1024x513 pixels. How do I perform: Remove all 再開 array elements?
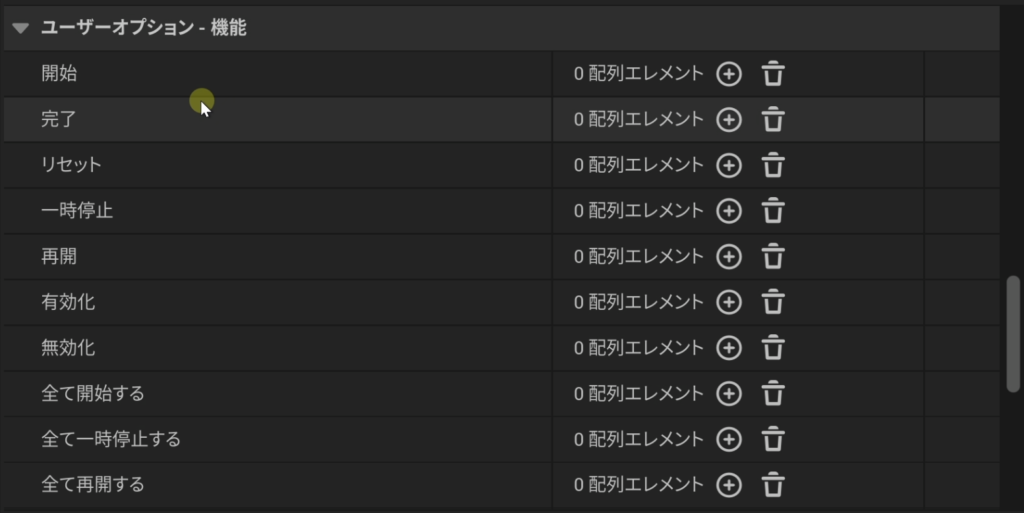(x=773, y=257)
